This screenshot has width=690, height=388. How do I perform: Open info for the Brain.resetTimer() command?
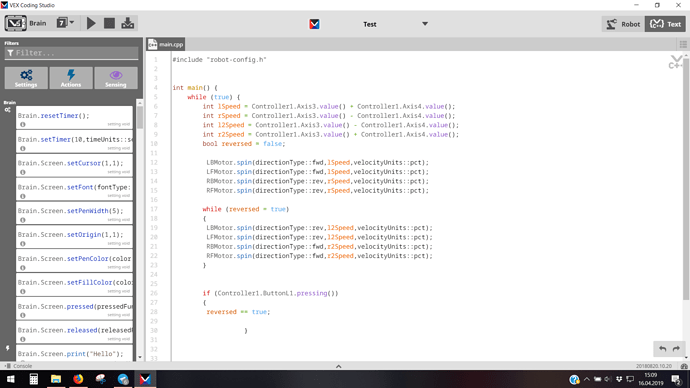tap(23, 124)
